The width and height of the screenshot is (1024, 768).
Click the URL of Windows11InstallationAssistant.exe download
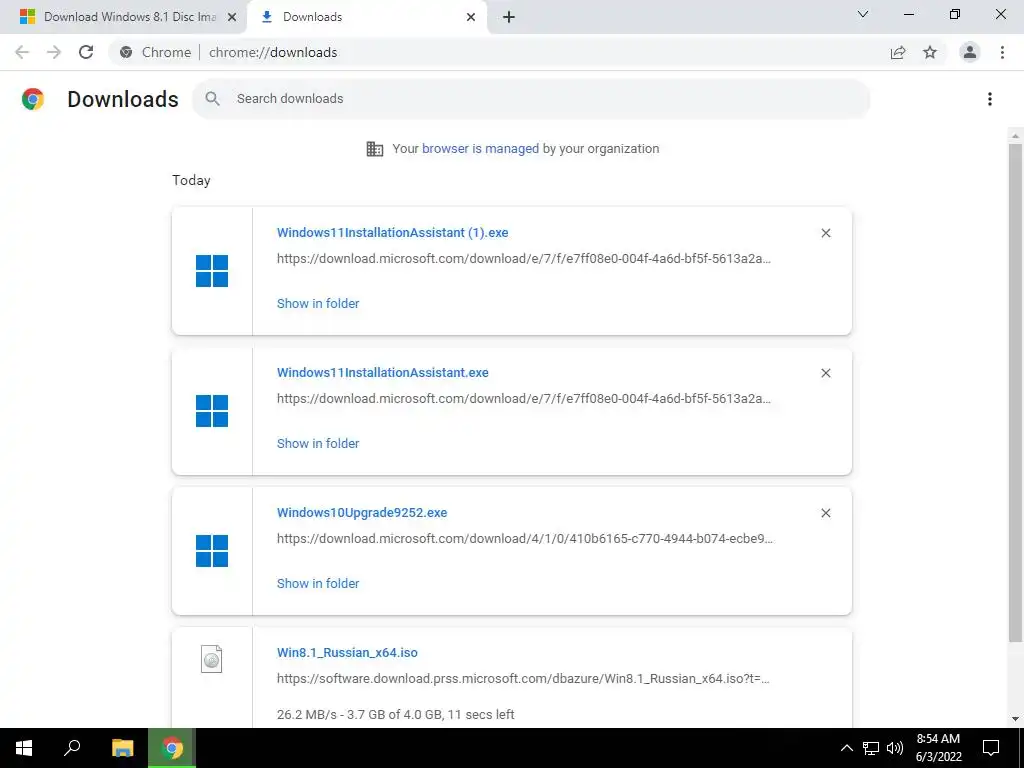(524, 398)
